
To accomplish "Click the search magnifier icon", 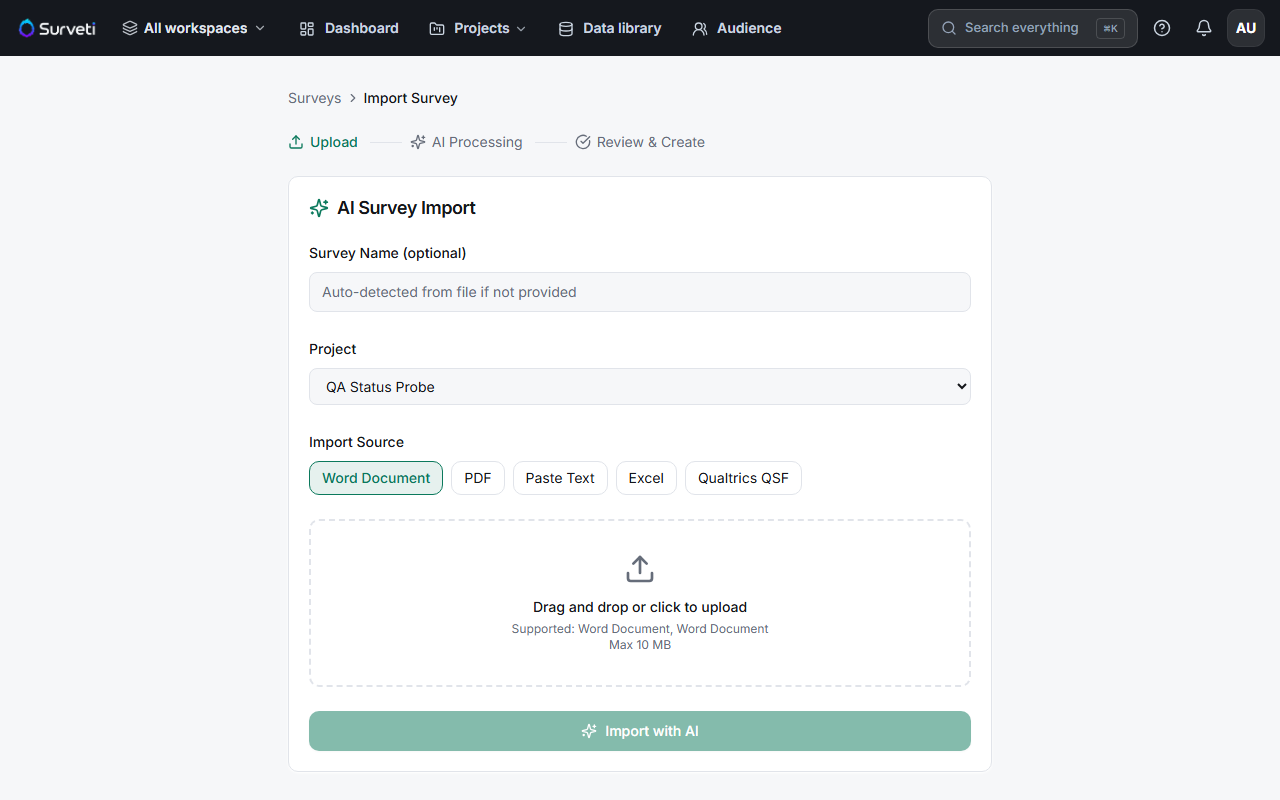I will [x=949, y=28].
